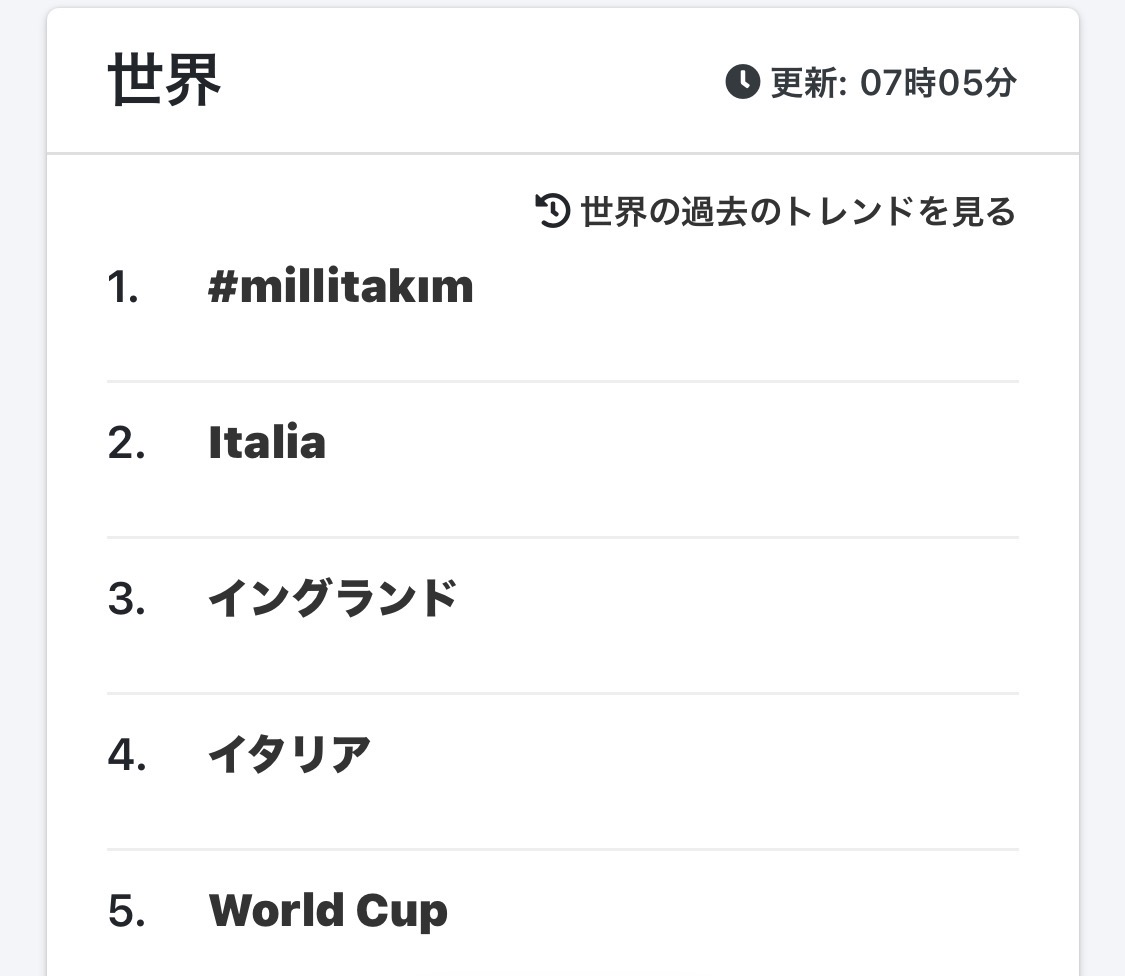This screenshot has height=976, width=1125.
Task: Click rank number 2 beside Italia
Action: (126, 443)
